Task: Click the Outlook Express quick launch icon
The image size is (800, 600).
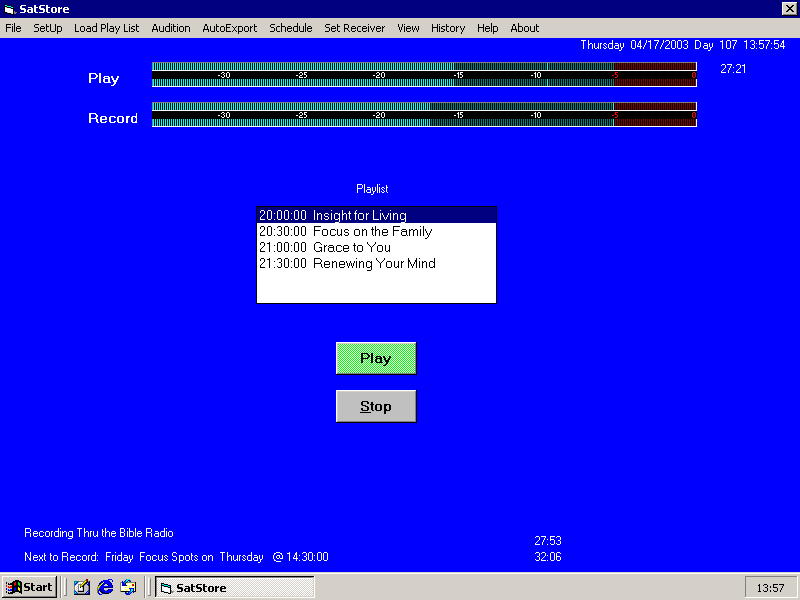Action: 128,587
